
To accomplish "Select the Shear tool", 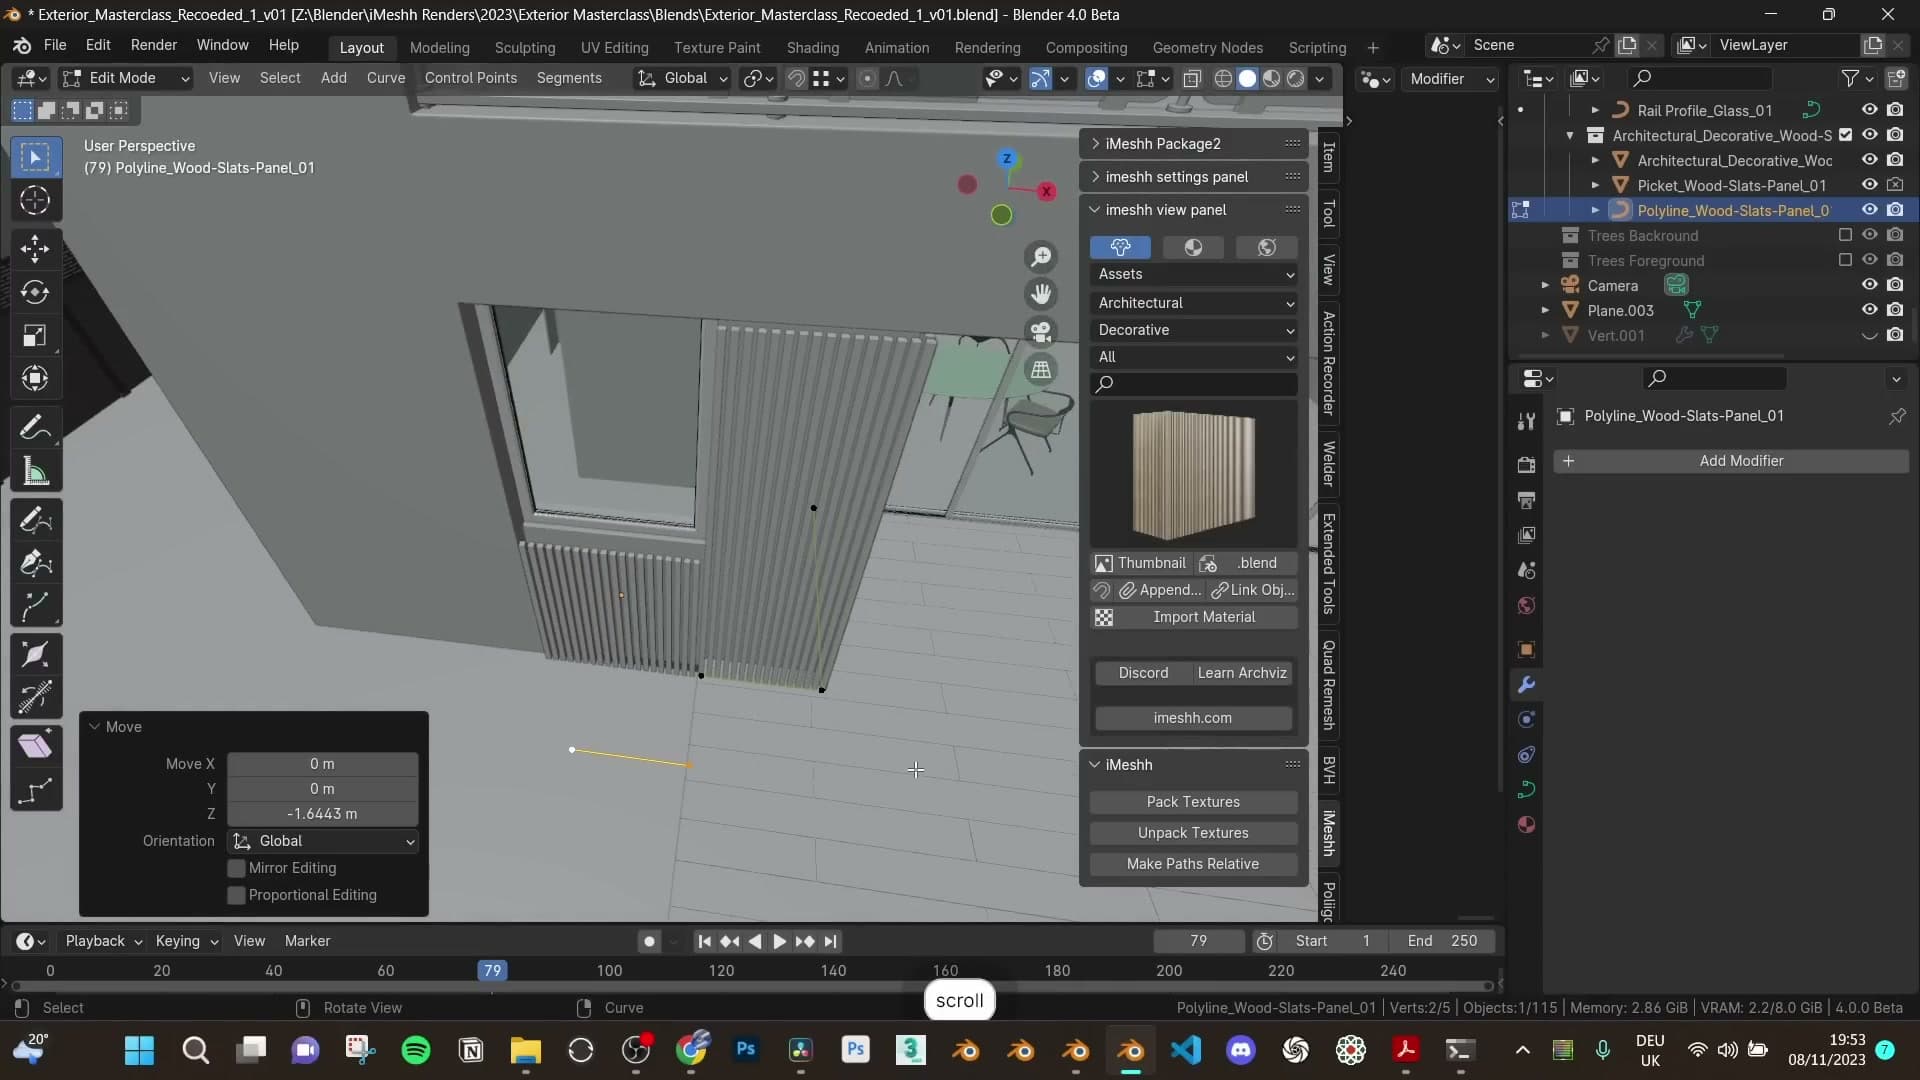I will [35, 746].
